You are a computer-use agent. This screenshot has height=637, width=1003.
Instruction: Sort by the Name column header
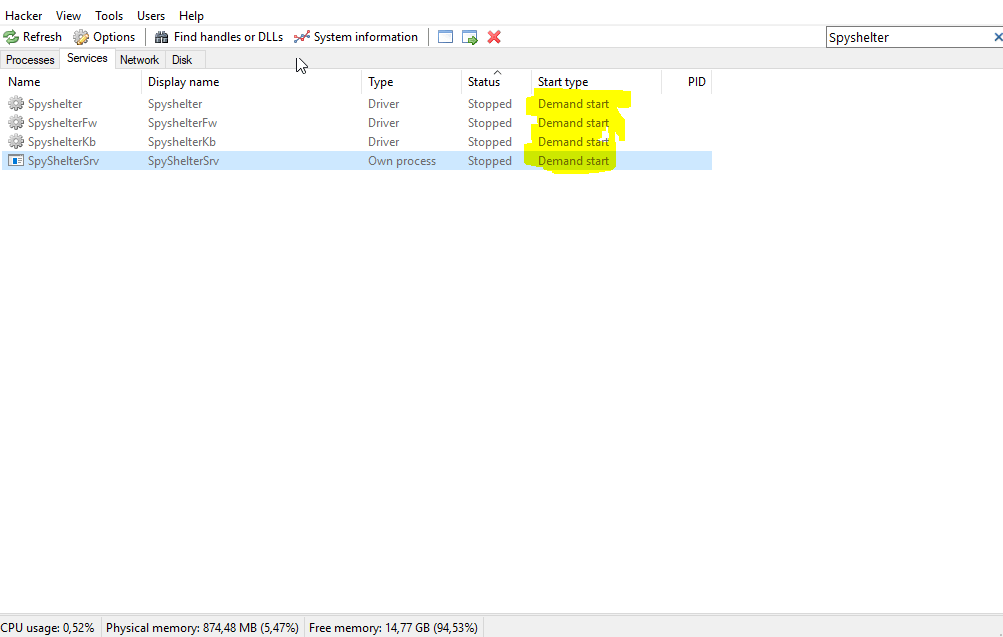71,82
